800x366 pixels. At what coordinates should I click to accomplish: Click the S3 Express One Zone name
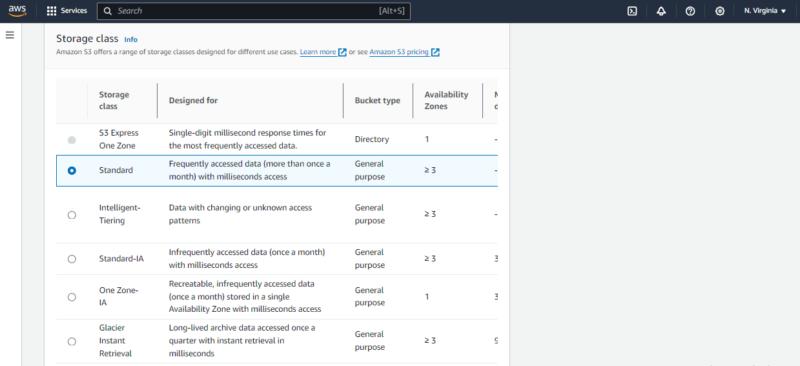click(119, 139)
